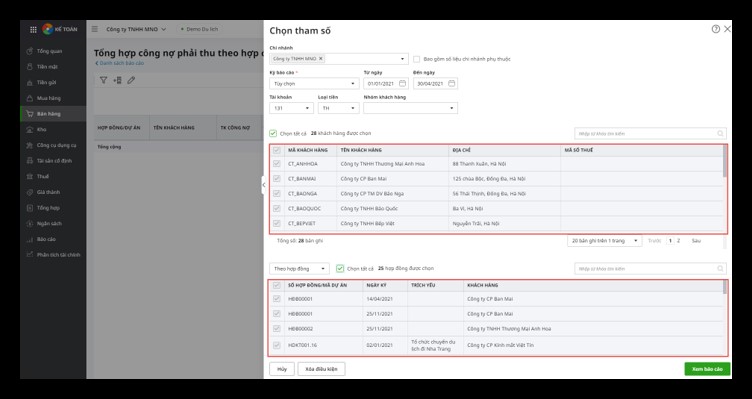Uncheck the CT_BANMAI row checkbox
752x399 pixels.
[x=277, y=179]
